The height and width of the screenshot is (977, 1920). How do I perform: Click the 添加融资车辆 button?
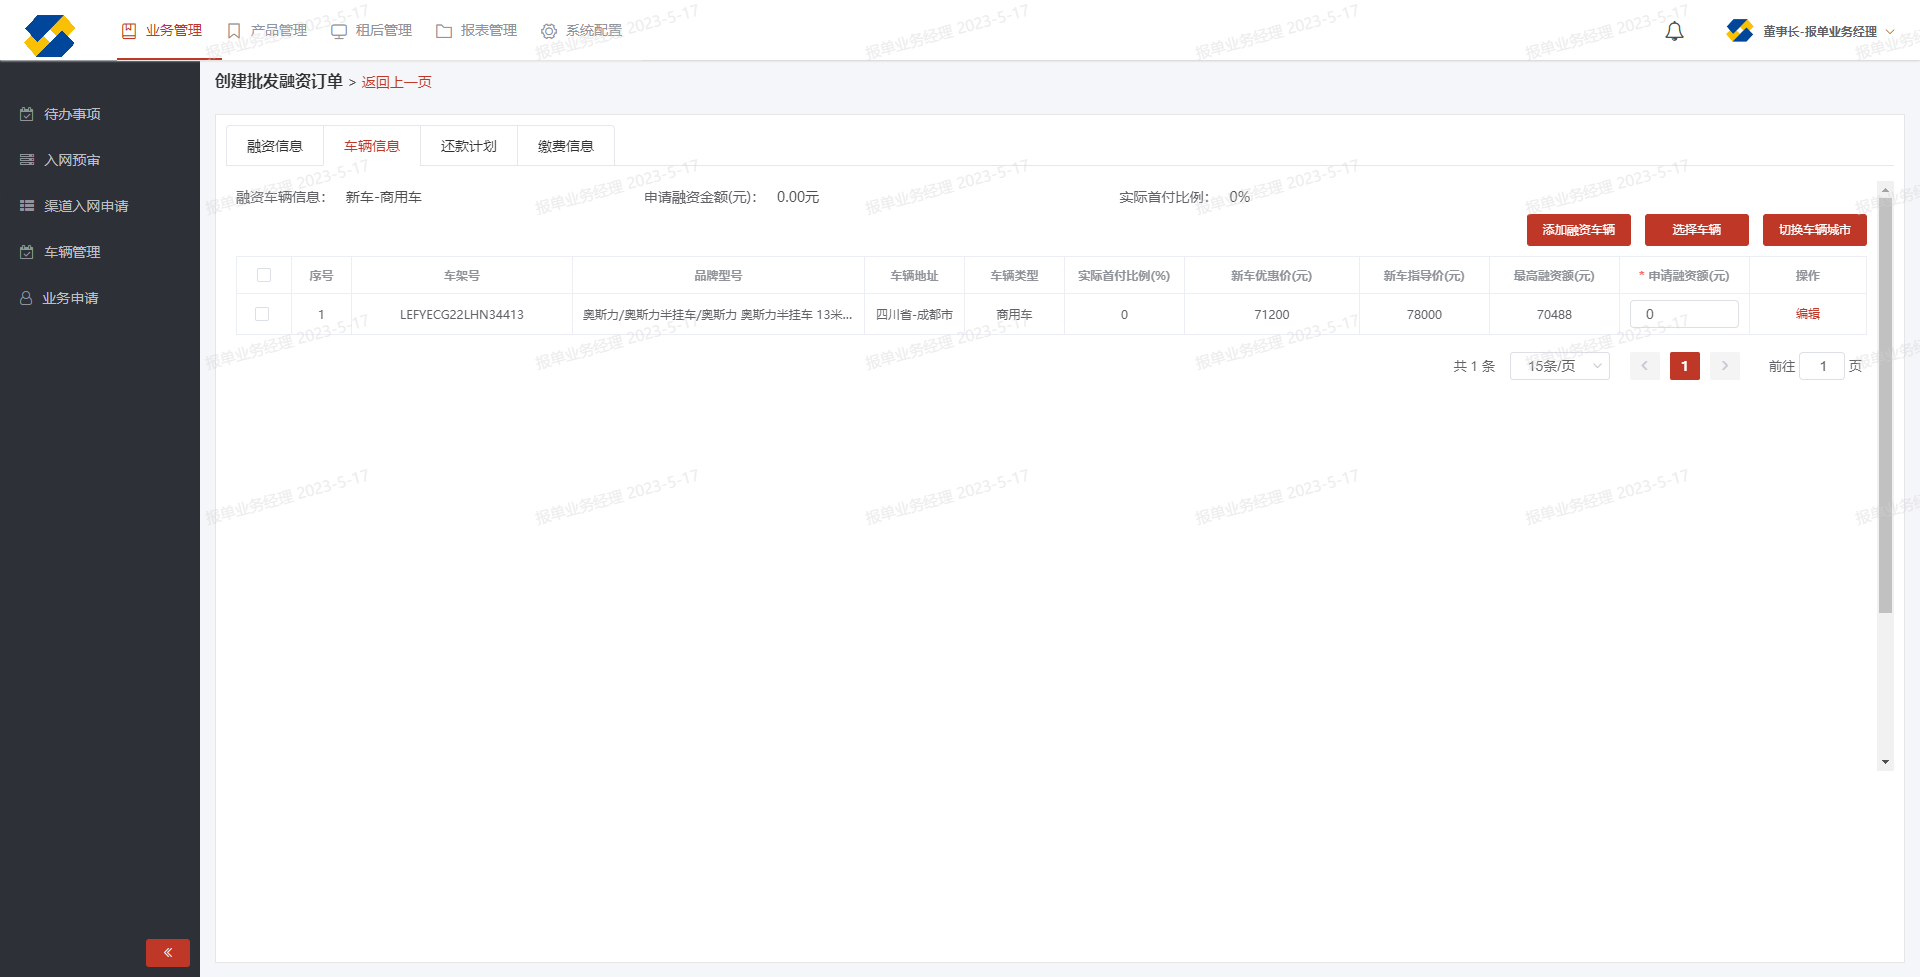pyautogui.click(x=1578, y=230)
